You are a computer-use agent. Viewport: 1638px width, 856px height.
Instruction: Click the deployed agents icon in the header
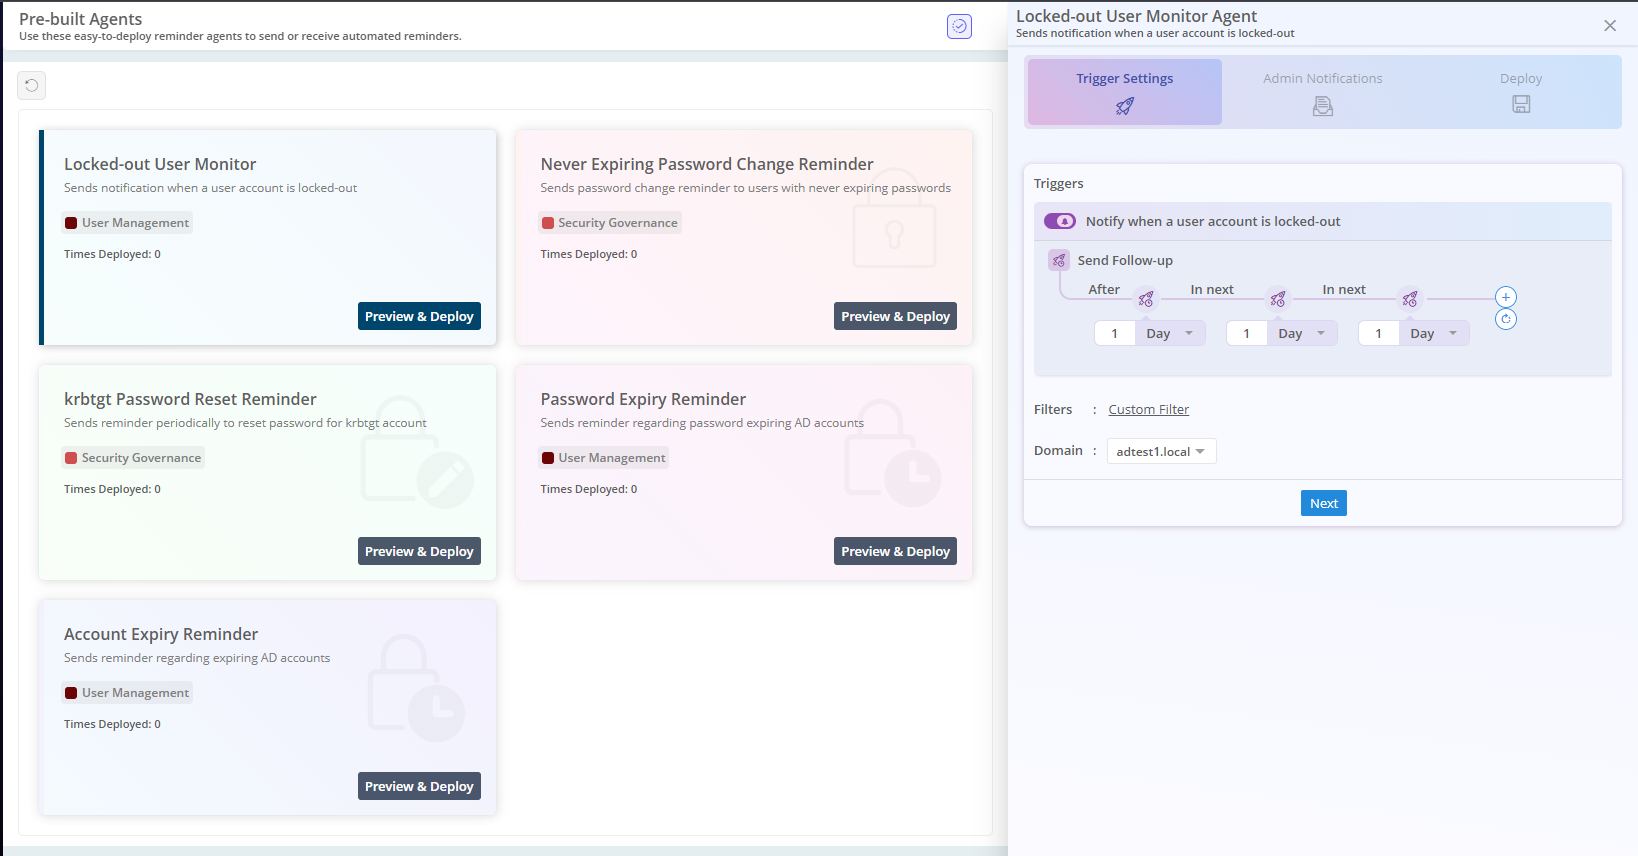[959, 27]
